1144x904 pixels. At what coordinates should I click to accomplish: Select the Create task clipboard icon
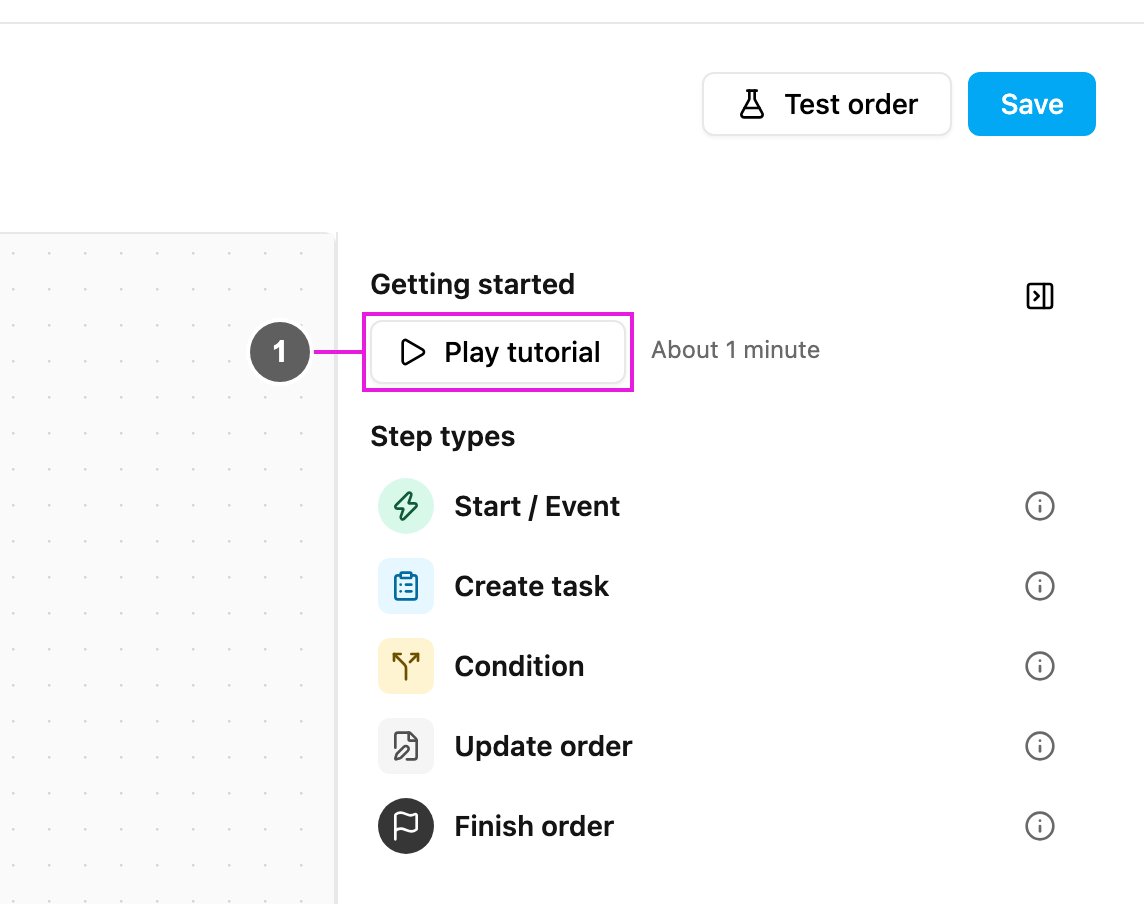(x=406, y=586)
